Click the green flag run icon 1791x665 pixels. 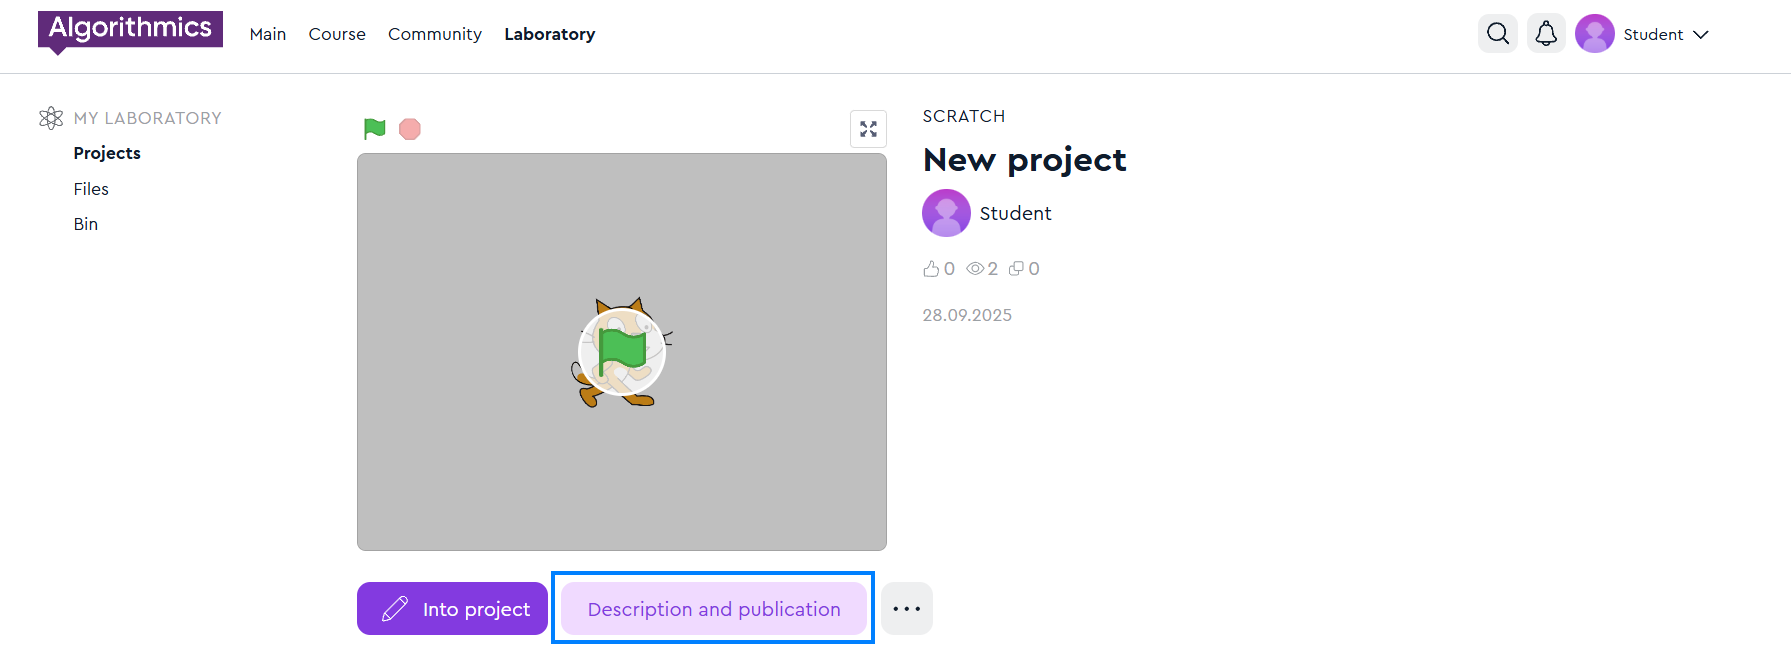[375, 129]
